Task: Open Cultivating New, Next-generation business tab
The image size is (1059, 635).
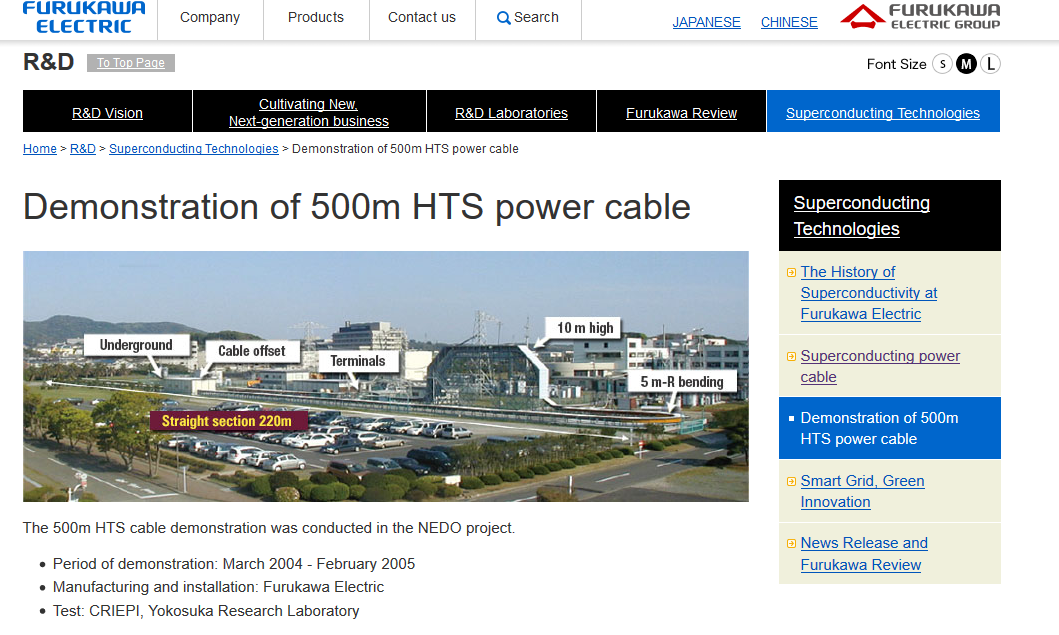Action: [x=309, y=111]
